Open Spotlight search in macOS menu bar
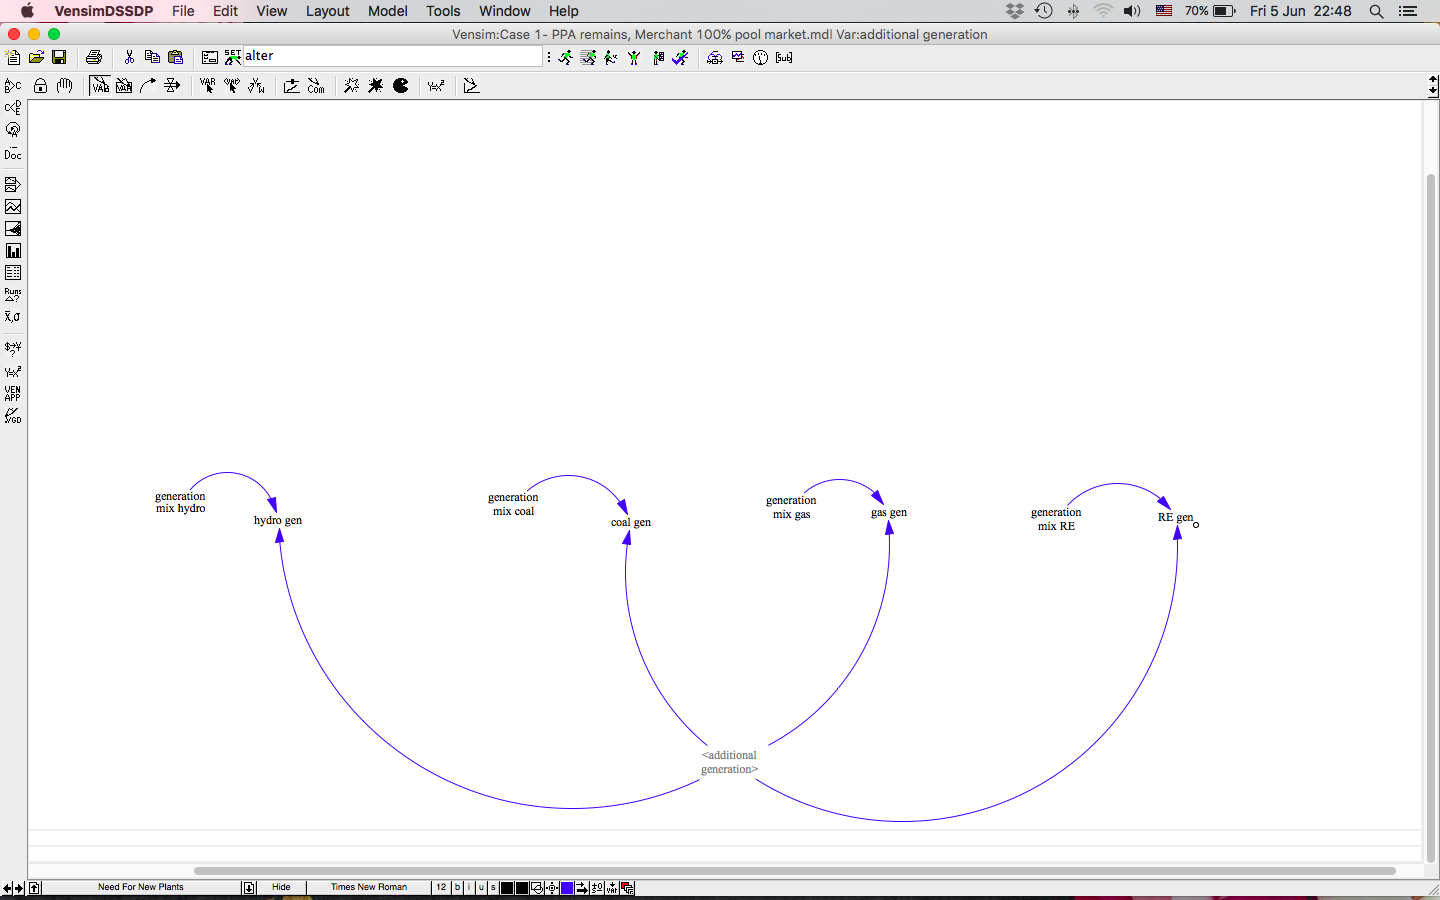Viewport: 1440px width, 900px height. (1376, 11)
